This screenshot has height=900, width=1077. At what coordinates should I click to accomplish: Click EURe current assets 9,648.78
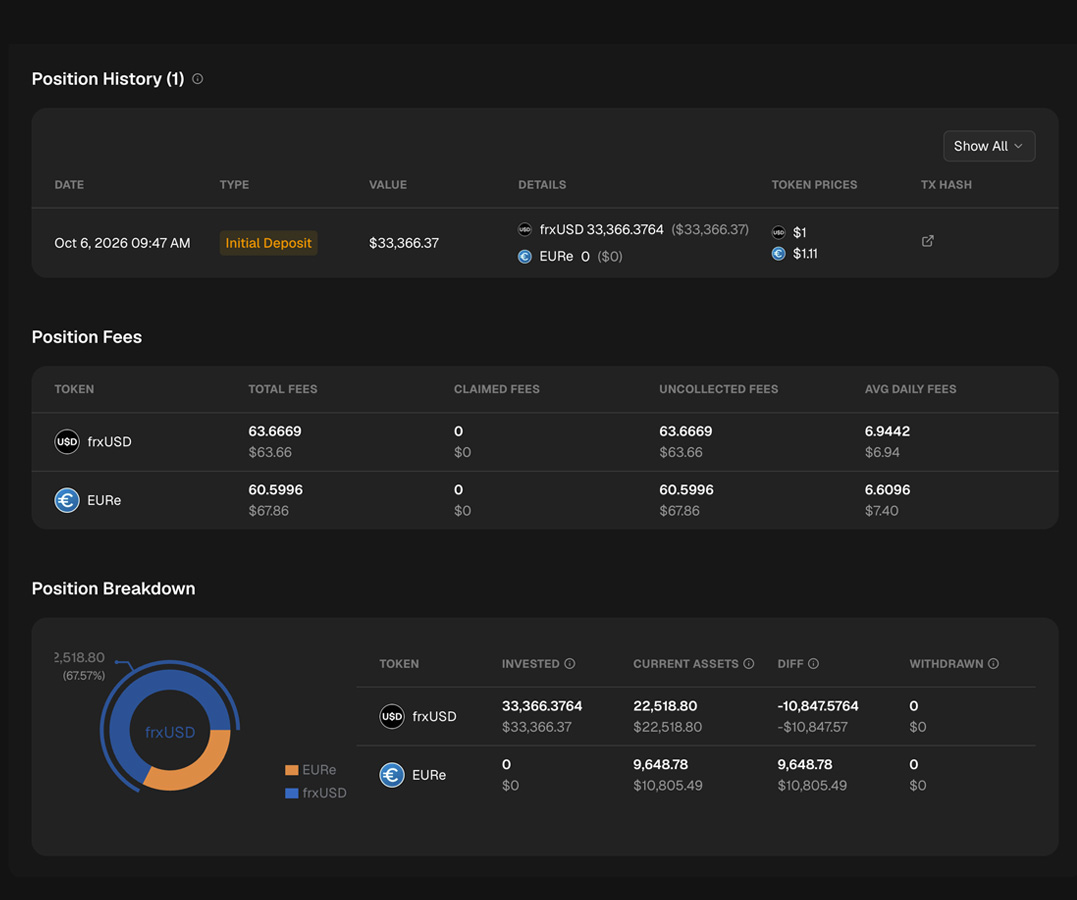(660, 765)
